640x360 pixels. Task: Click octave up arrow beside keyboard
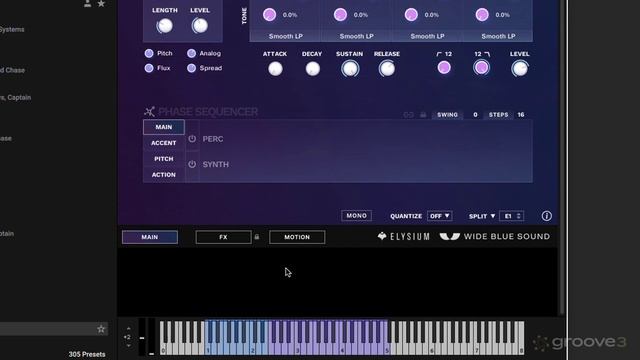click(x=129, y=329)
